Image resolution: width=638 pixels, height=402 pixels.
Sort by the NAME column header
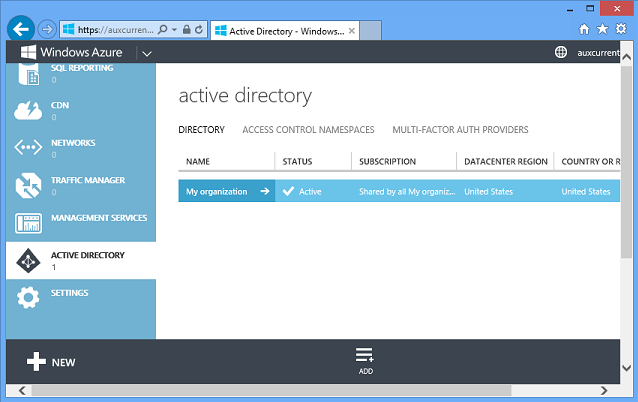[226, 162]
